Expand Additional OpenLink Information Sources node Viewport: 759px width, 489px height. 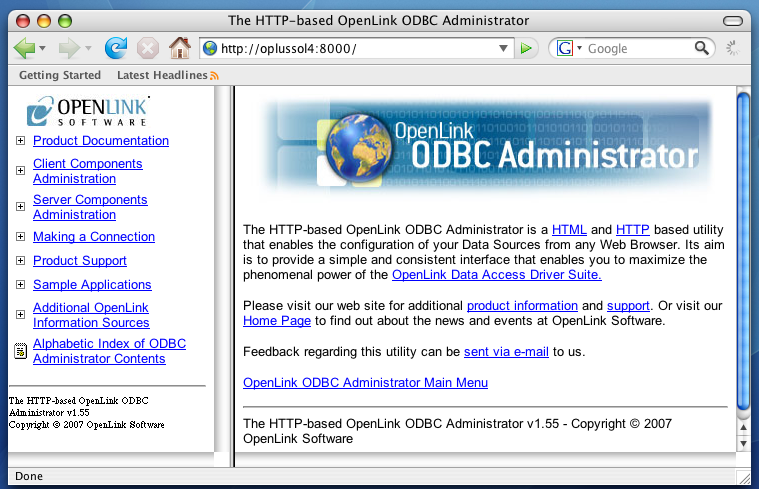(20, 314)
